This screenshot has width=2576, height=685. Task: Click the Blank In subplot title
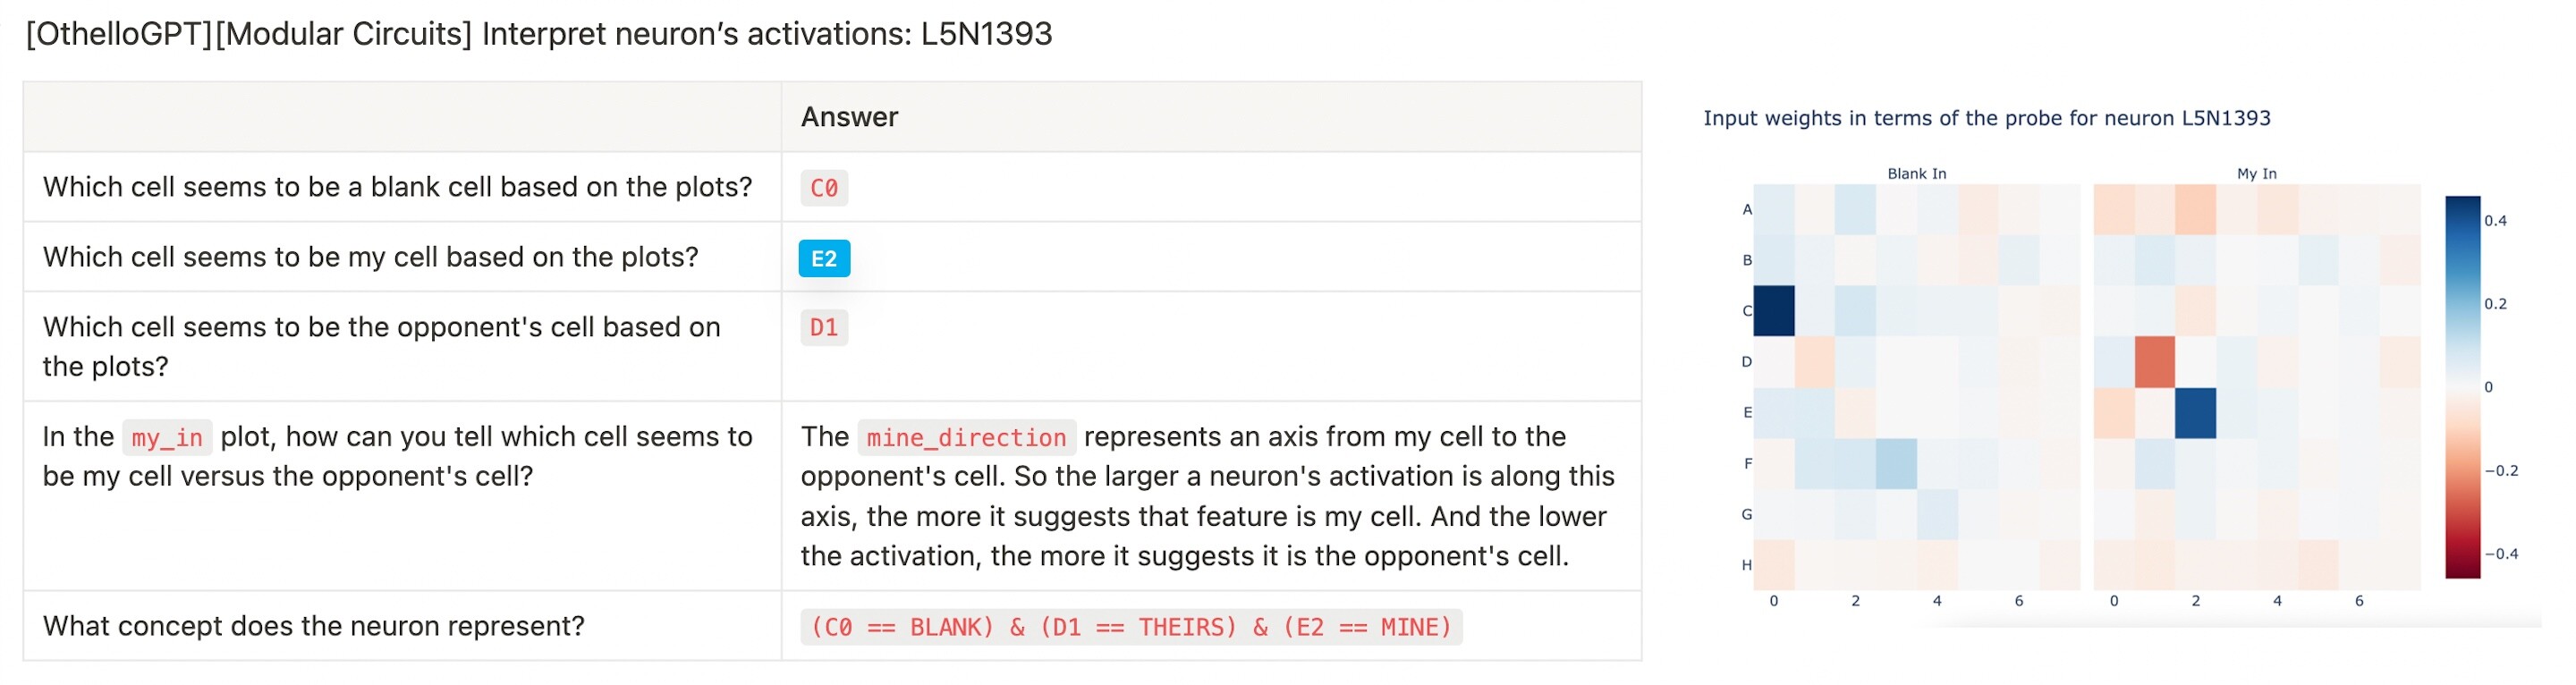pos(1916,174)
